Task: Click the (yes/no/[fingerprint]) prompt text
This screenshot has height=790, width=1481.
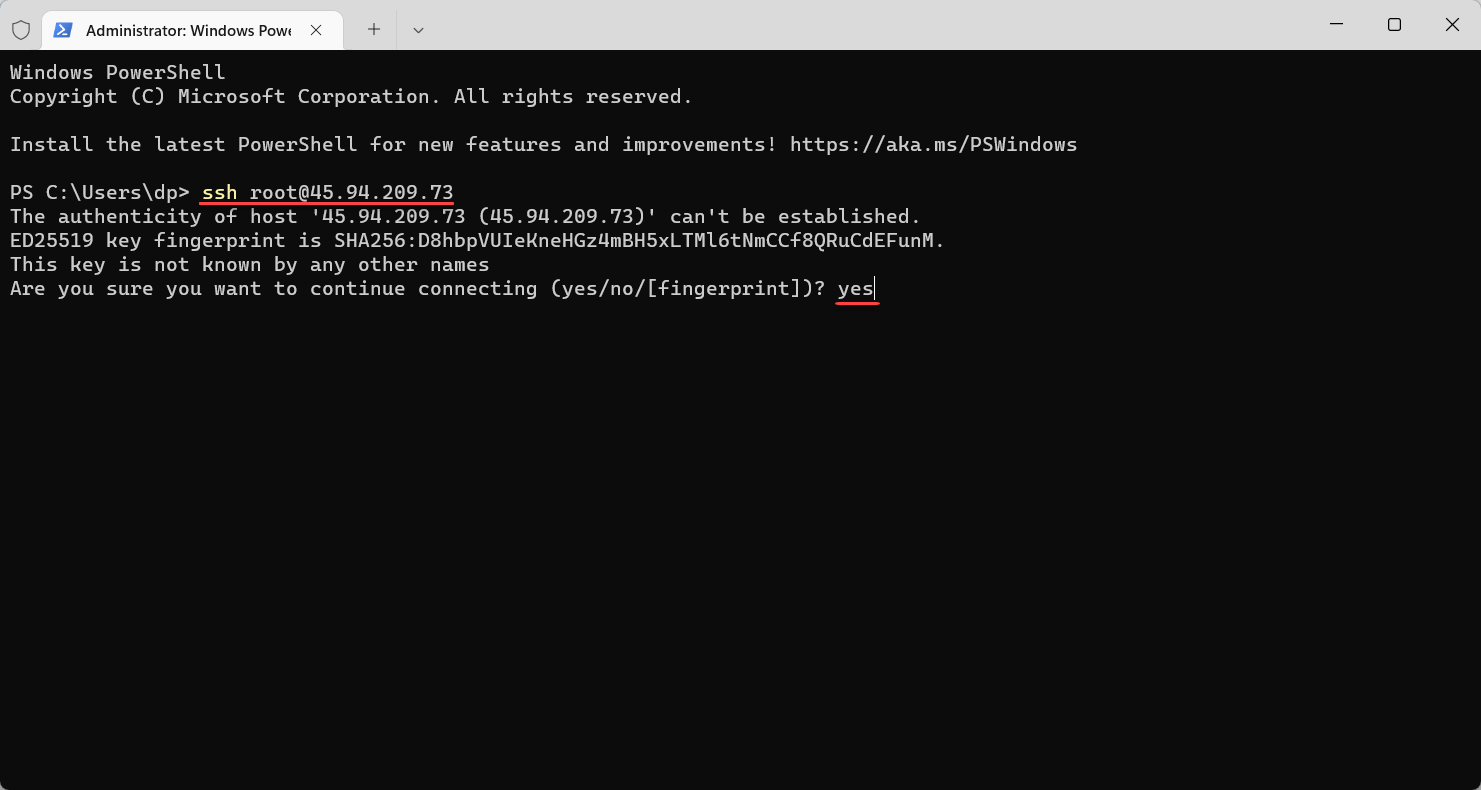Action: click(683, 289)
